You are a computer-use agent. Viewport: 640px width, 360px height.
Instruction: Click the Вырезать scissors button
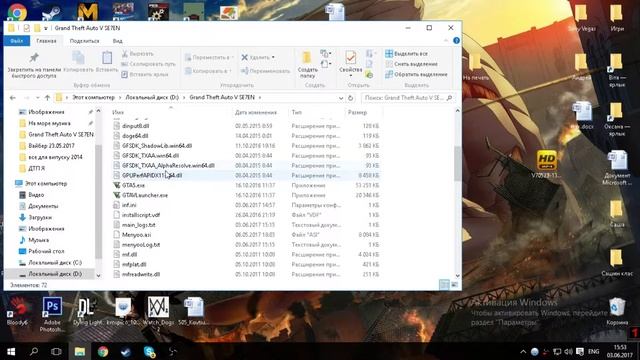tap(137, 53)
